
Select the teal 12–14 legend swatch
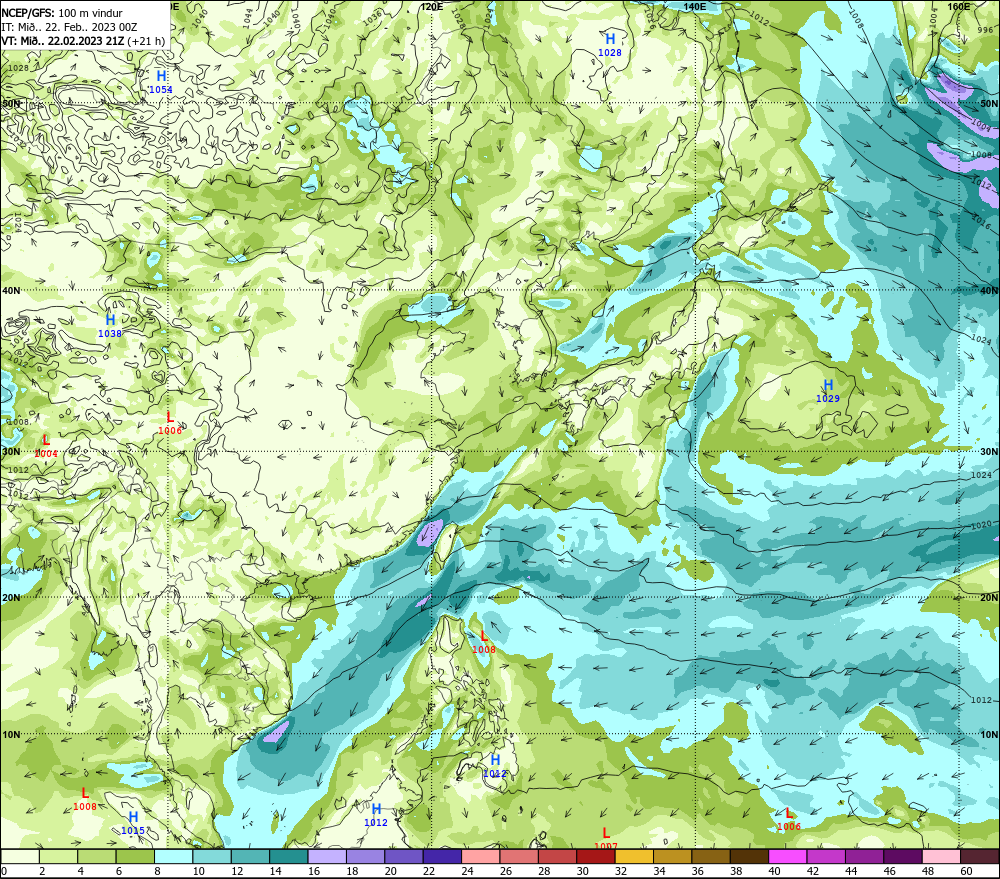pyautogui.click(x=250, y=856)
